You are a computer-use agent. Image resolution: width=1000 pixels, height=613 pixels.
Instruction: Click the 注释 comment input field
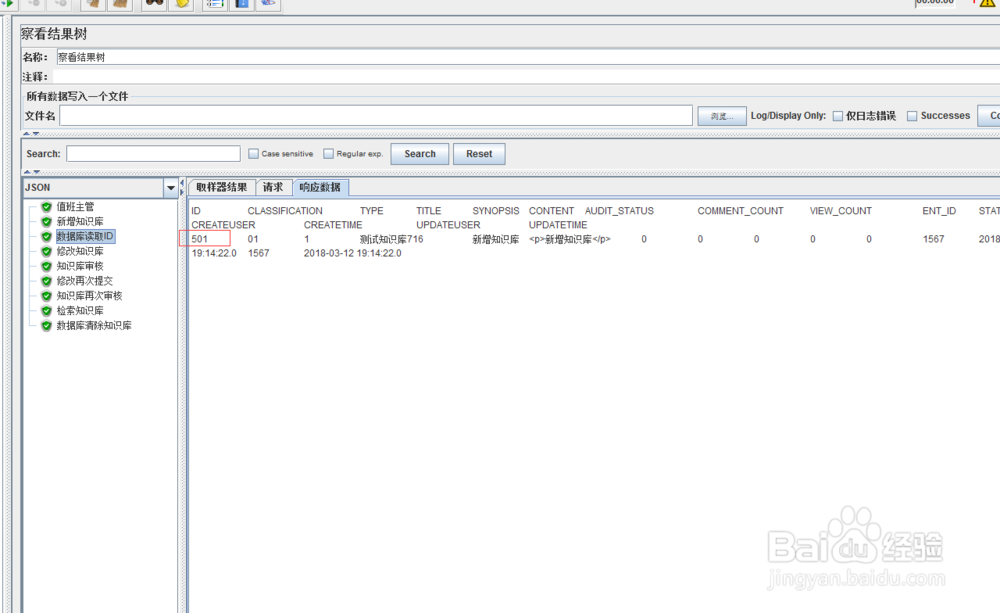pyautogui.click(x=528, y=77)
